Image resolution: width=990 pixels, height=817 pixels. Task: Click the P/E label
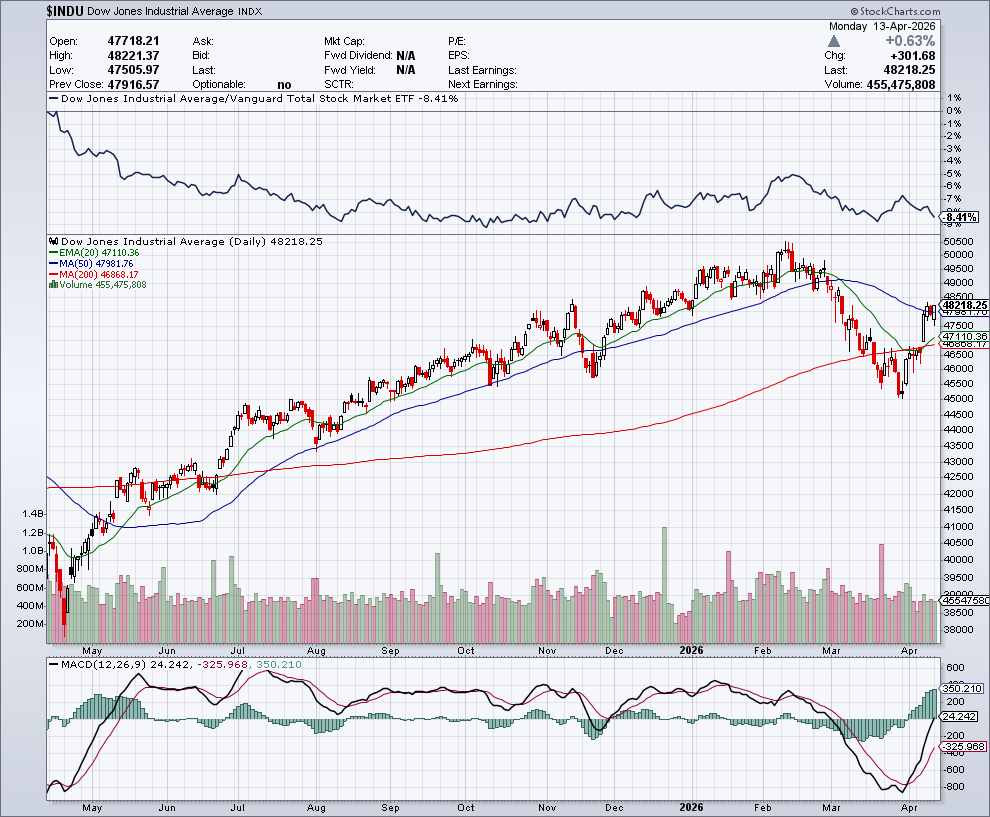tap(456, 41)
